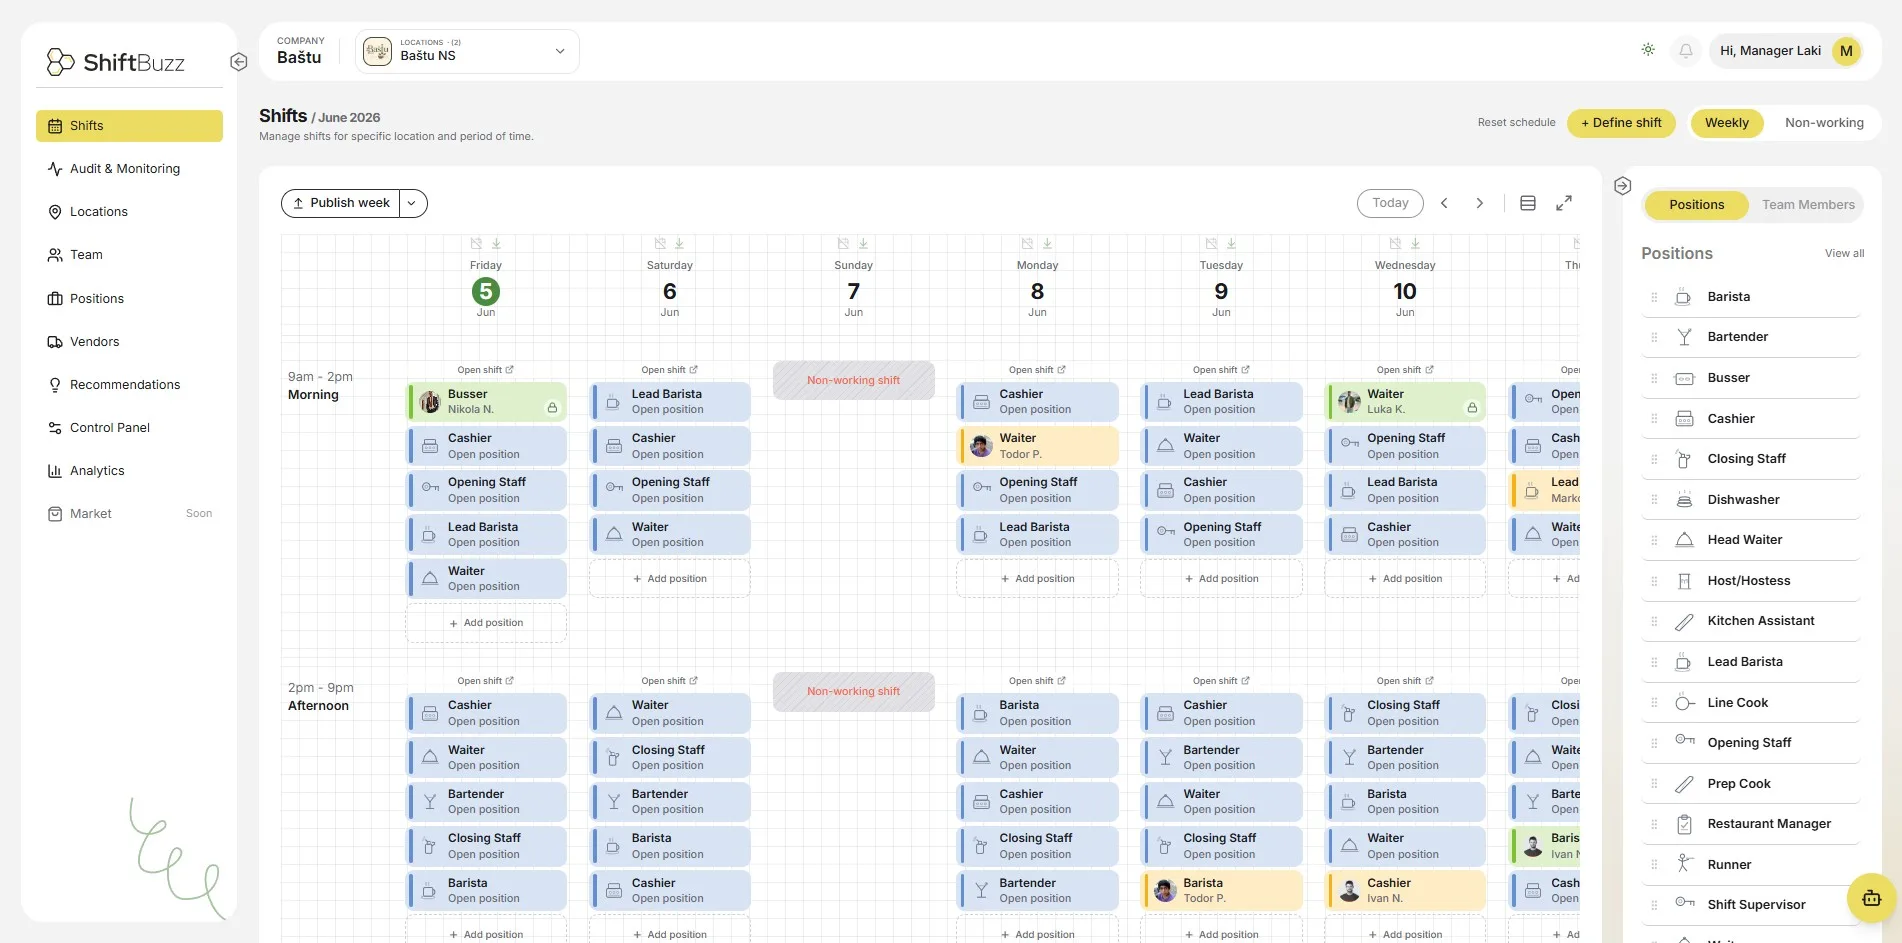Viewport: 1902px width, 943px height.
Task: Click the Publish week button
Action: [x=341, y=203]
